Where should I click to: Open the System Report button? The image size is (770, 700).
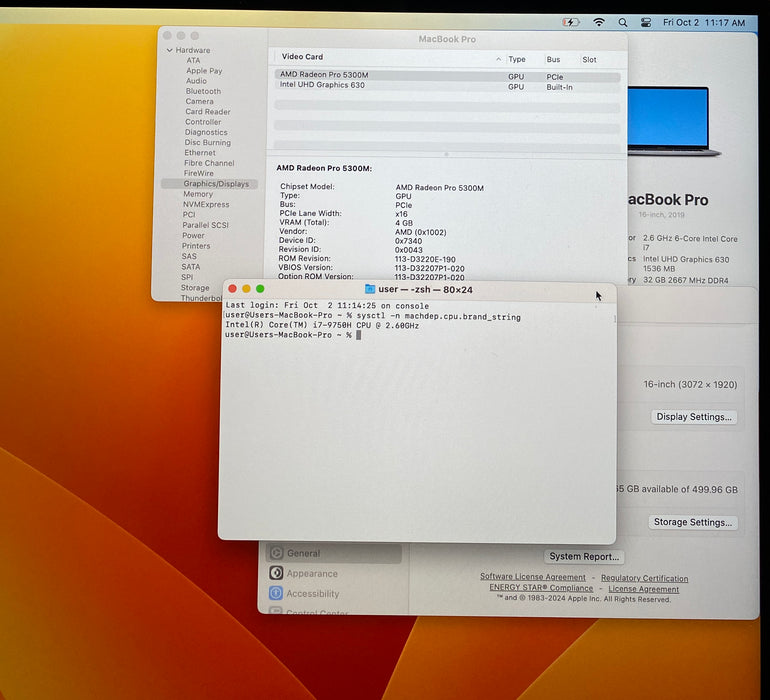coord(584,556)
